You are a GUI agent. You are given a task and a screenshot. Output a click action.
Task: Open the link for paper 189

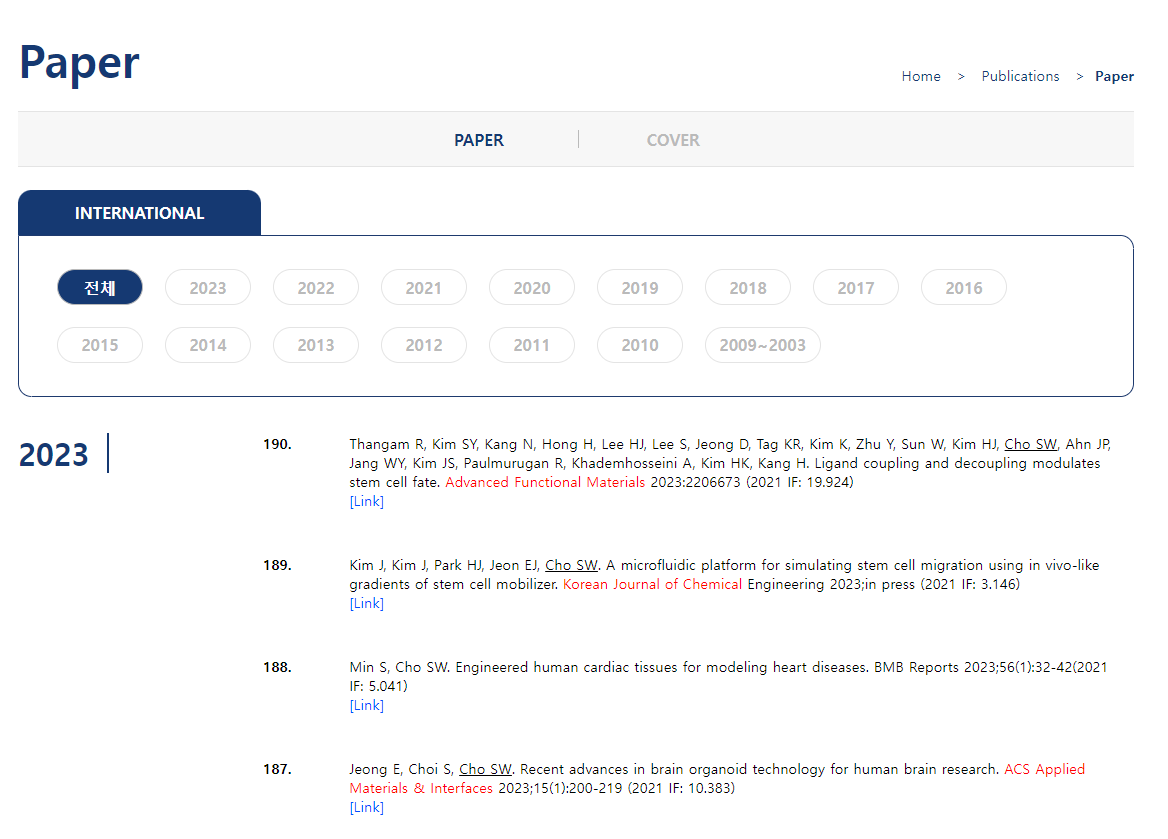click(x=366, y=603)
